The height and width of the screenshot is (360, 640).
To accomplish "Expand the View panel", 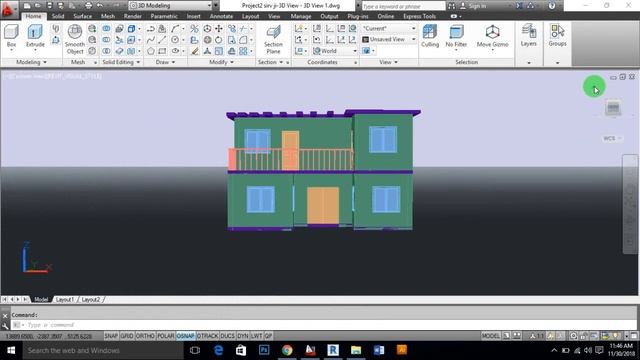I will pos(389,62).
